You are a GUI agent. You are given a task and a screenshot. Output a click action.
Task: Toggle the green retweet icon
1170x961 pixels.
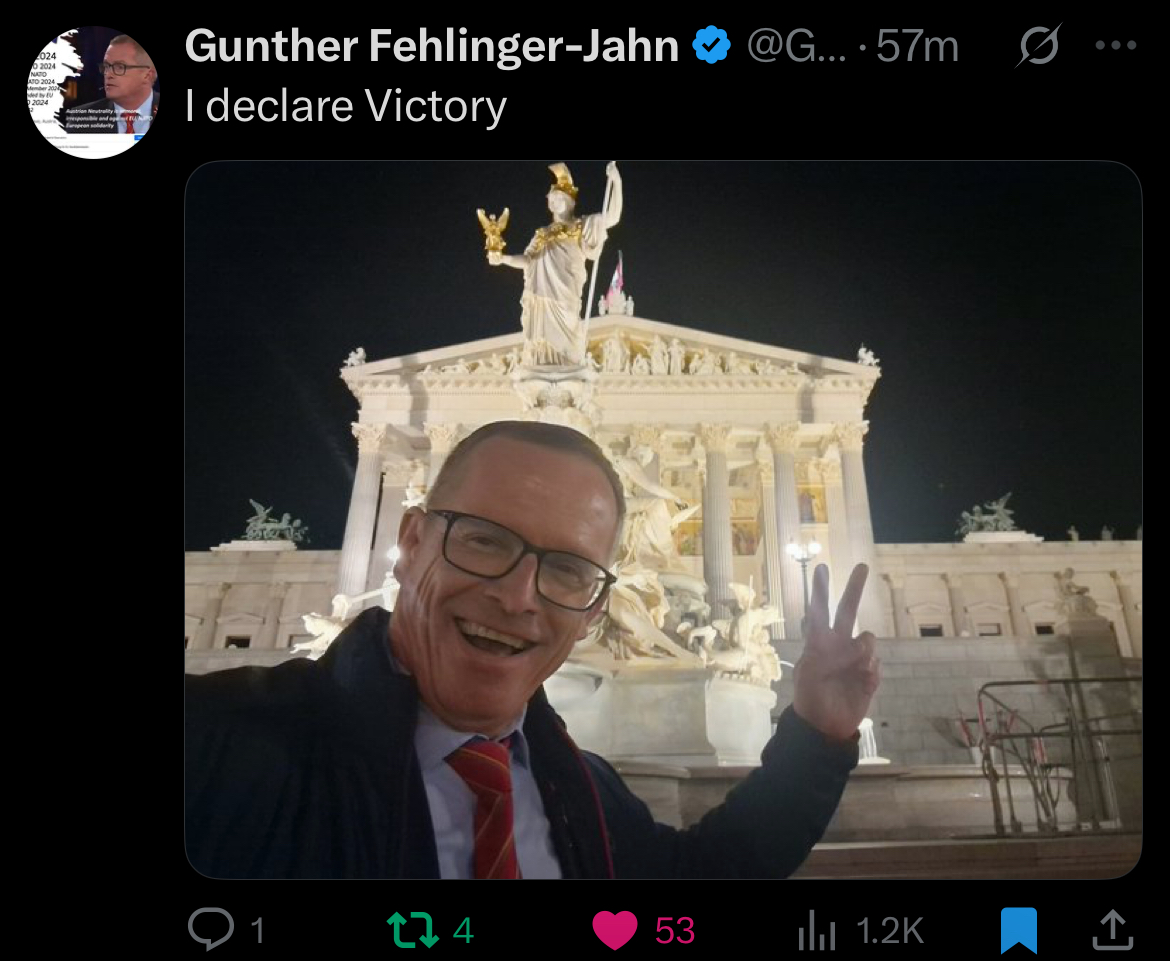click(413, 930)
